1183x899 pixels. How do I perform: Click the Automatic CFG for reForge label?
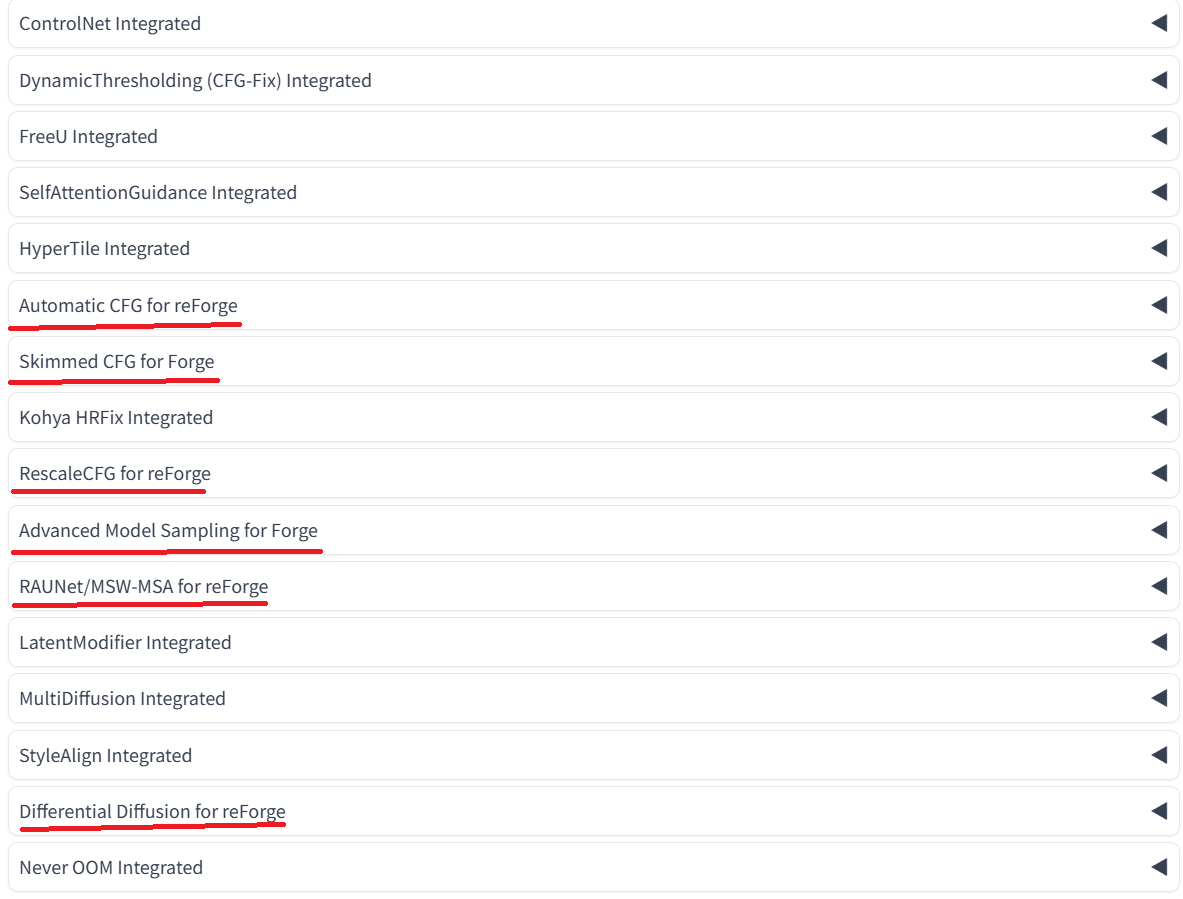coord(128,305)
